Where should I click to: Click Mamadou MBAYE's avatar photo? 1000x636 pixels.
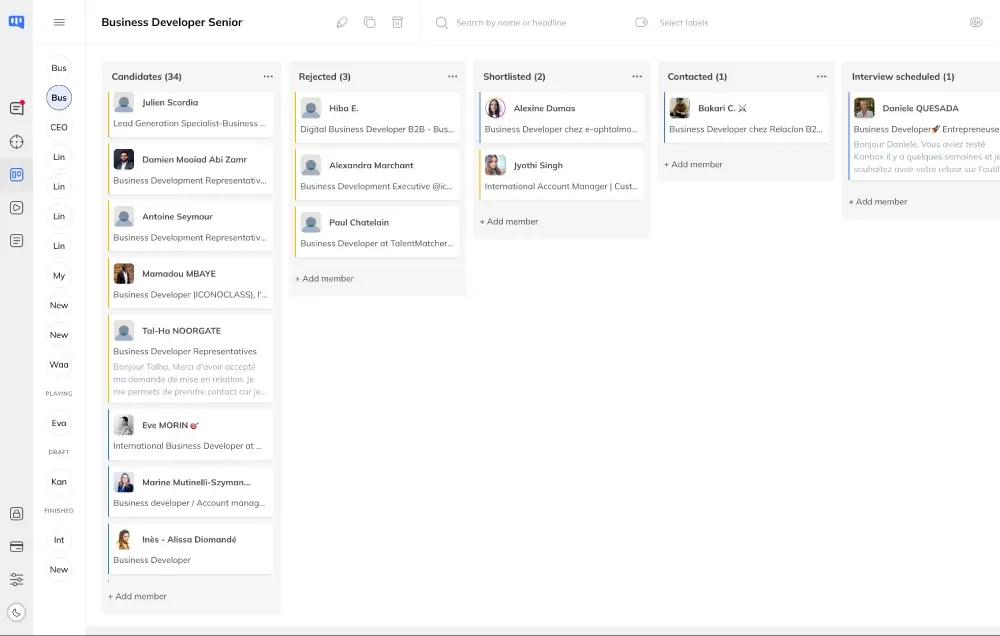(124, 274)
